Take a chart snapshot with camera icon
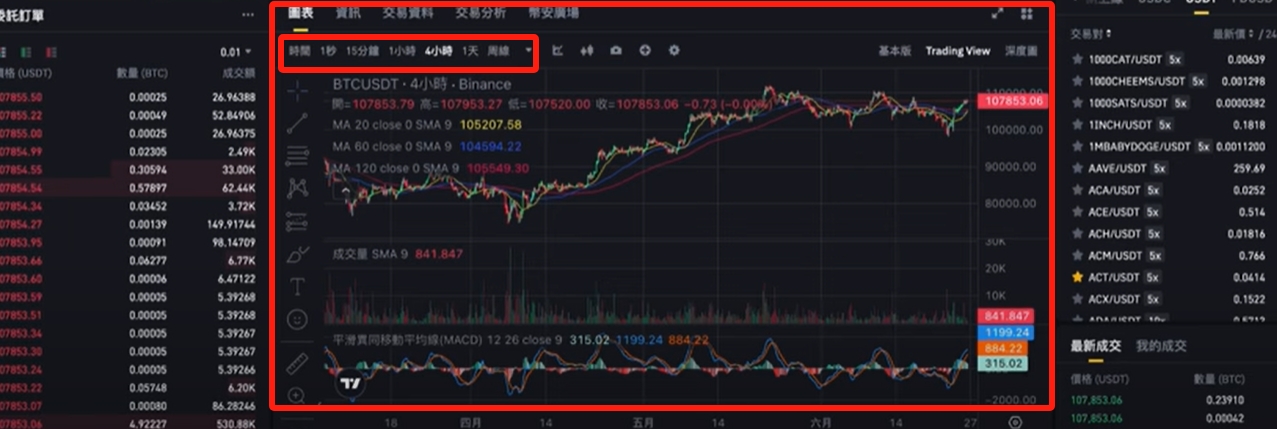This screenshot has height=429, width=1277. pyautogui.click(x=616, y=50)
